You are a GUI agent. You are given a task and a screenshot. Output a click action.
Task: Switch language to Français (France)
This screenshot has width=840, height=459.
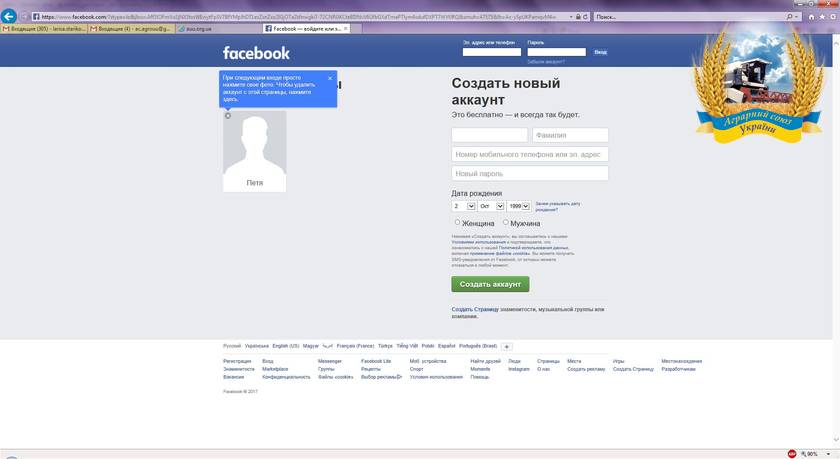pyautogui.click(x=355, y=346)
